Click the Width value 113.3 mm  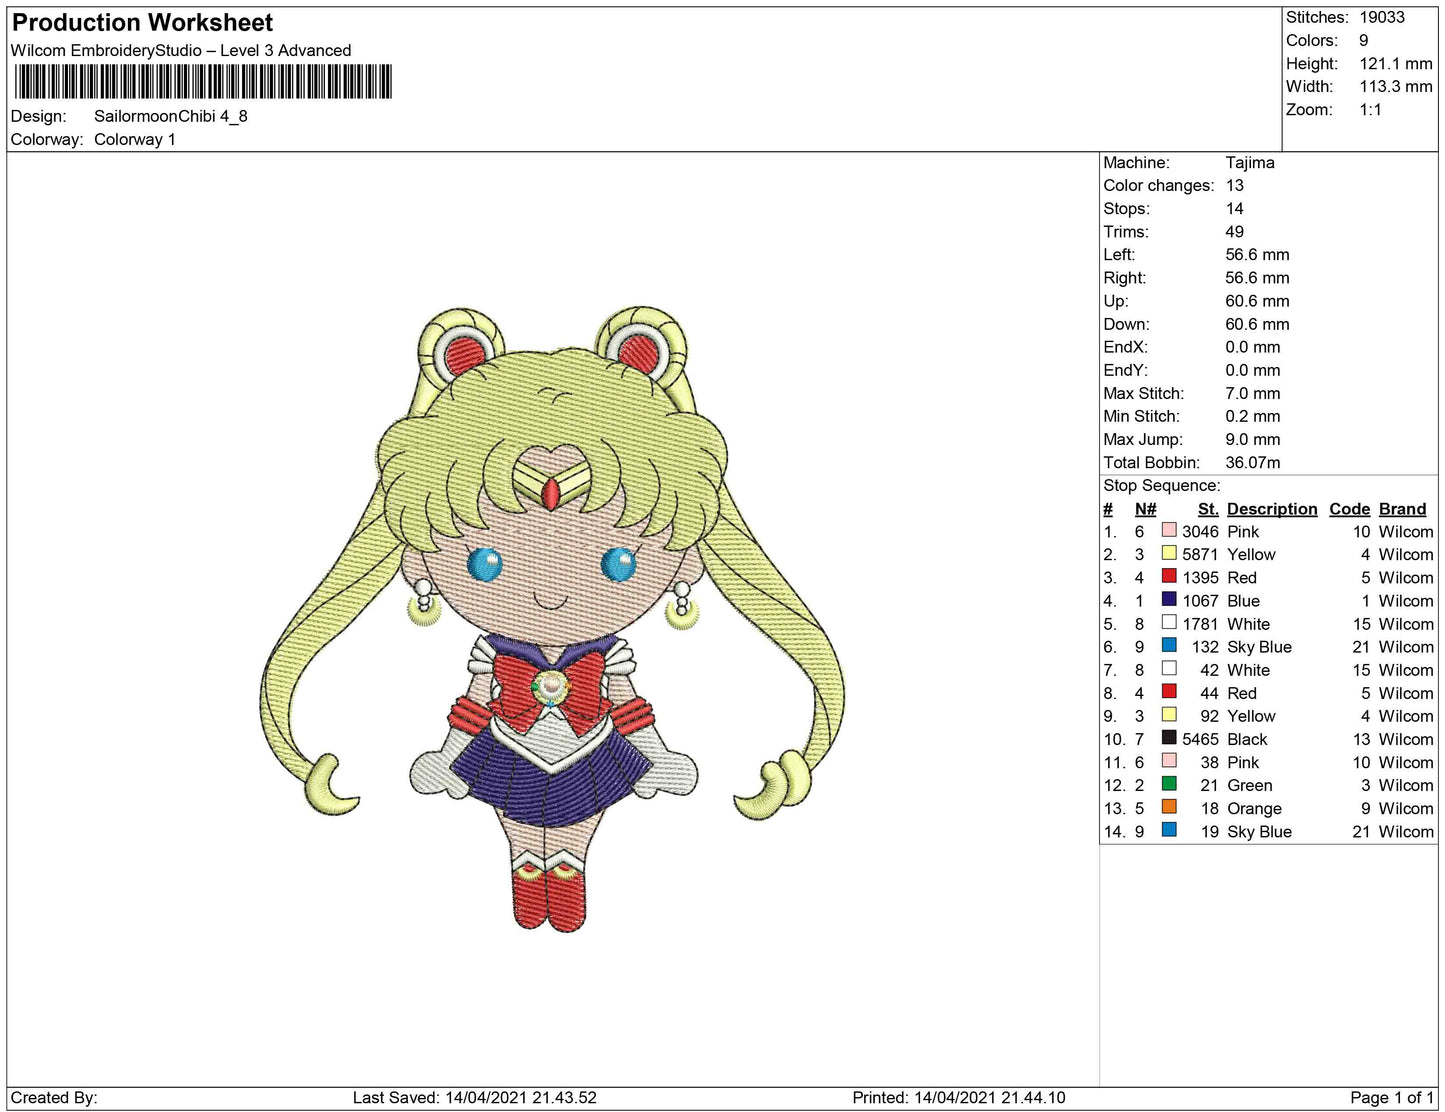pos(1395,86)
